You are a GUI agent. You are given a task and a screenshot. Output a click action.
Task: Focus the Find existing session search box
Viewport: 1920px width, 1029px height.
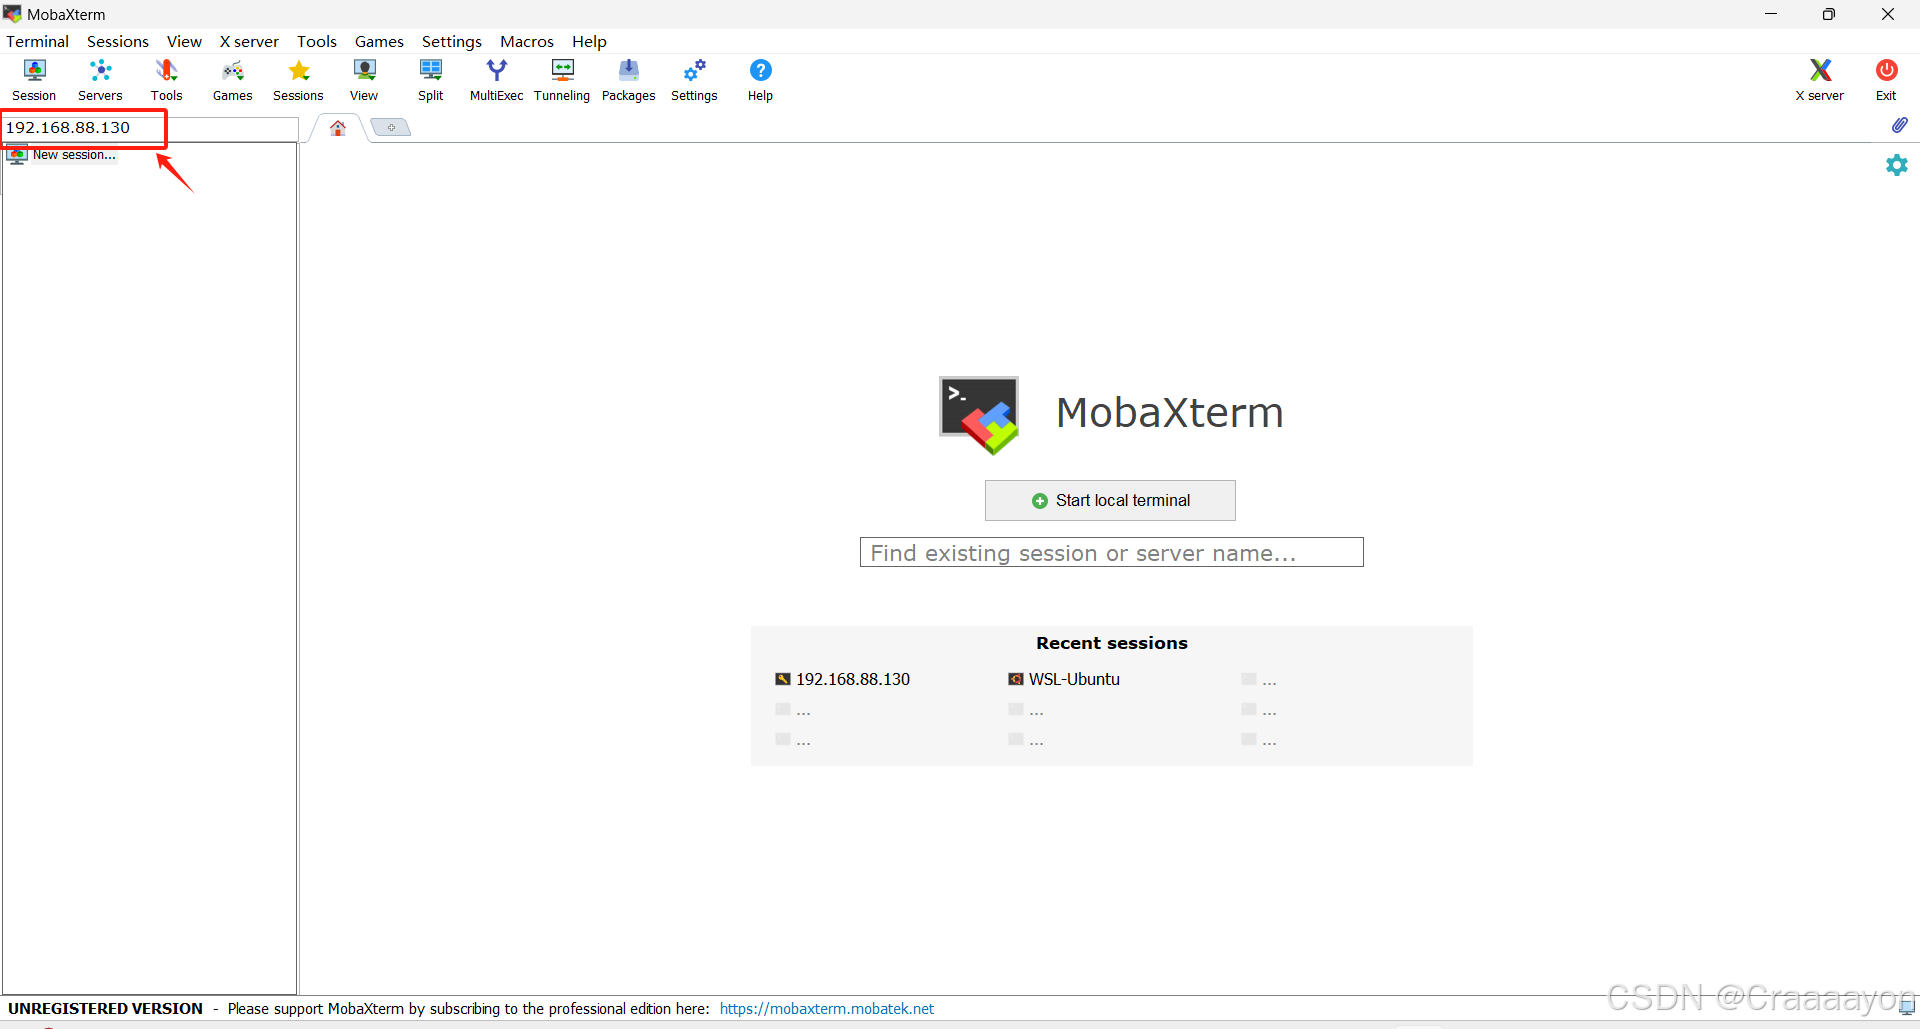tap(1111, 553)
